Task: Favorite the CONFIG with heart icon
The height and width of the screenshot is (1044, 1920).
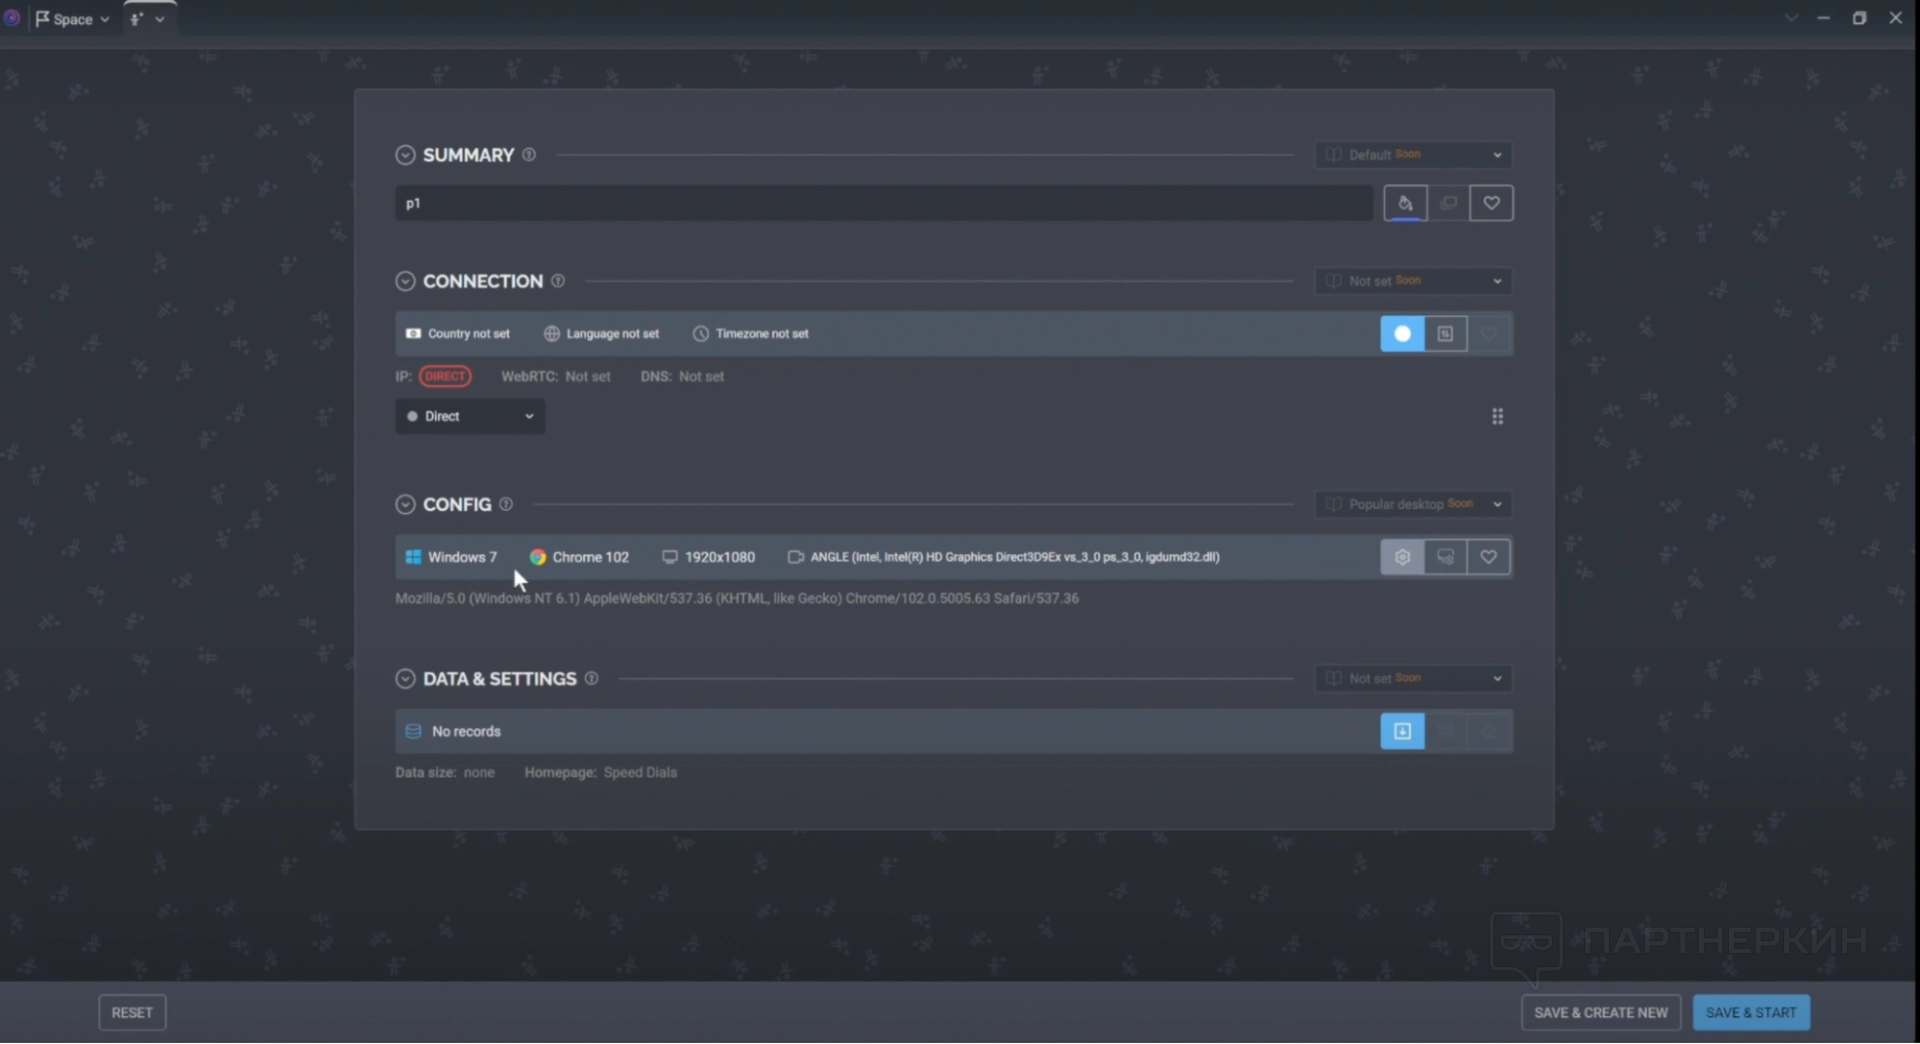Action: [1489, 558]
